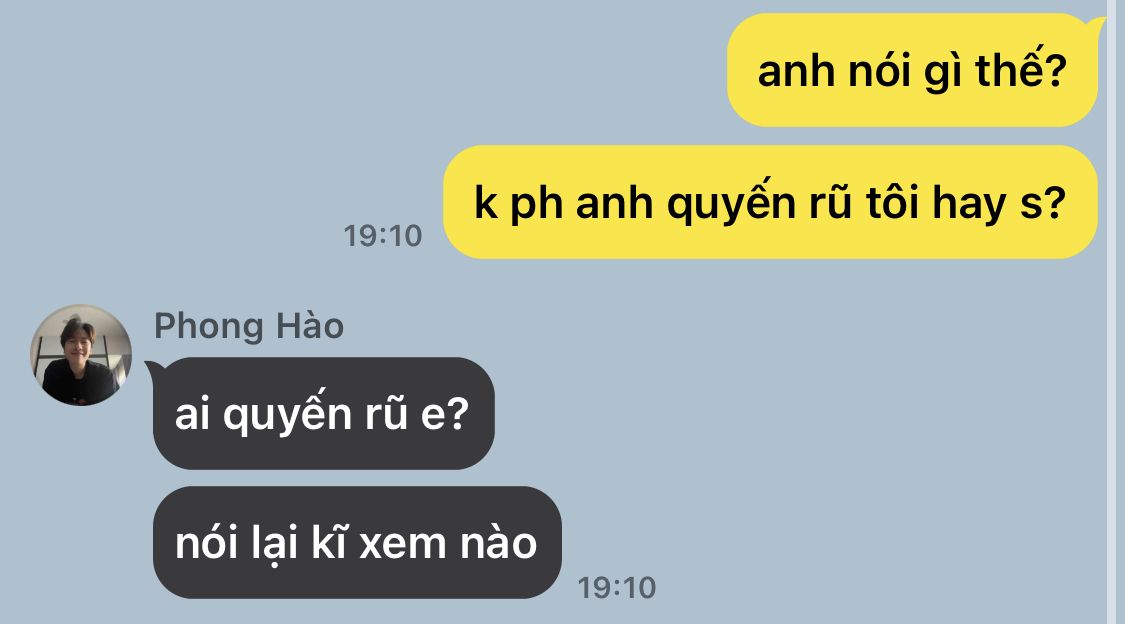Image resolution: width=1125 pixels, height=624 pixels.
Task: Click the tail of the 'ai quyến rũ e?' bubble
Action: click(x=153, y=369)
